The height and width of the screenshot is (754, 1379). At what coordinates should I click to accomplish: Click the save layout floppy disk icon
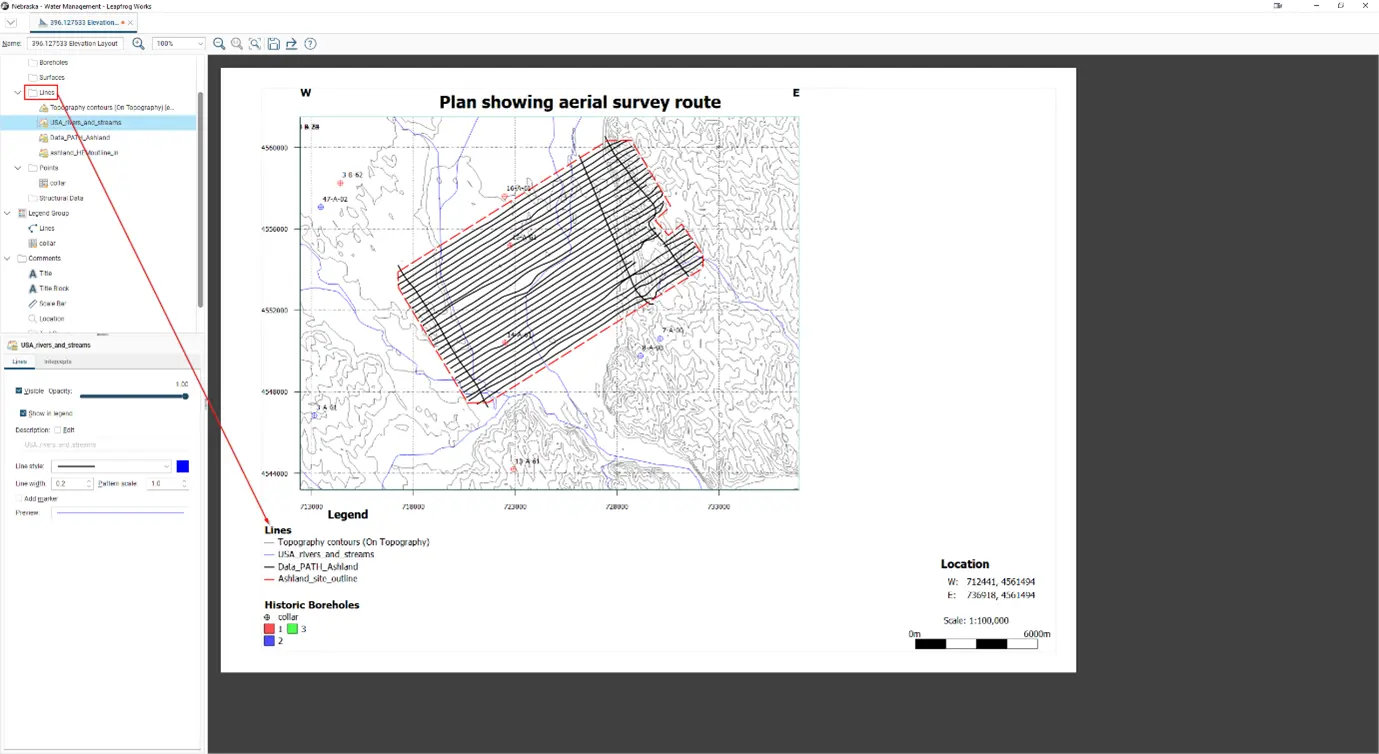[x=273, y=44]
